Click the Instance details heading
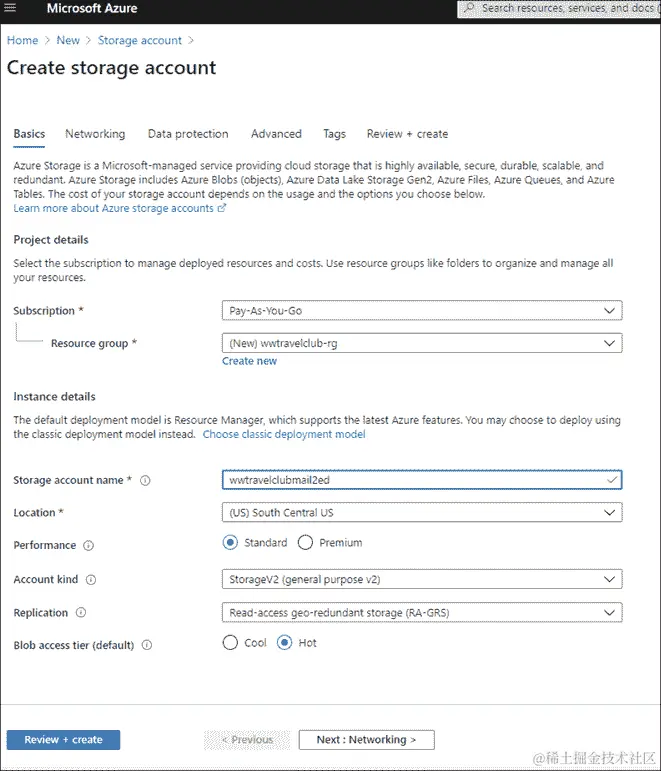Image resolution: width=661 pixels, height=771 pixels. pyautogui.click(x=54, y=396)
